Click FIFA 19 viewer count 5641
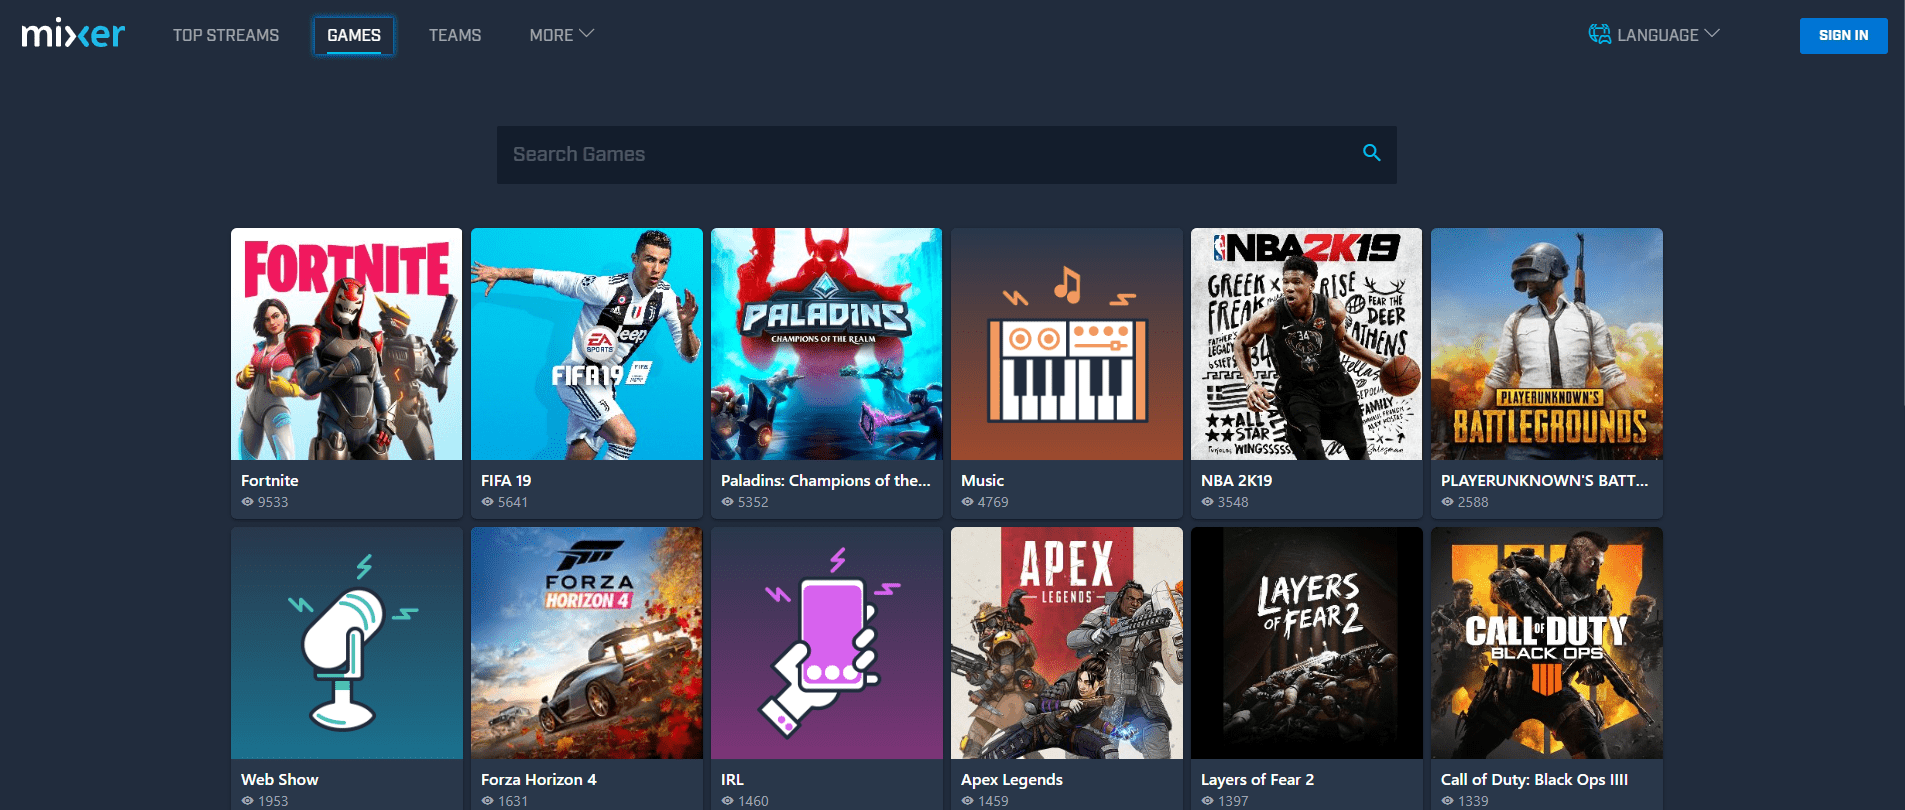Screen dimensions: 1905x810 click(513, 502)
